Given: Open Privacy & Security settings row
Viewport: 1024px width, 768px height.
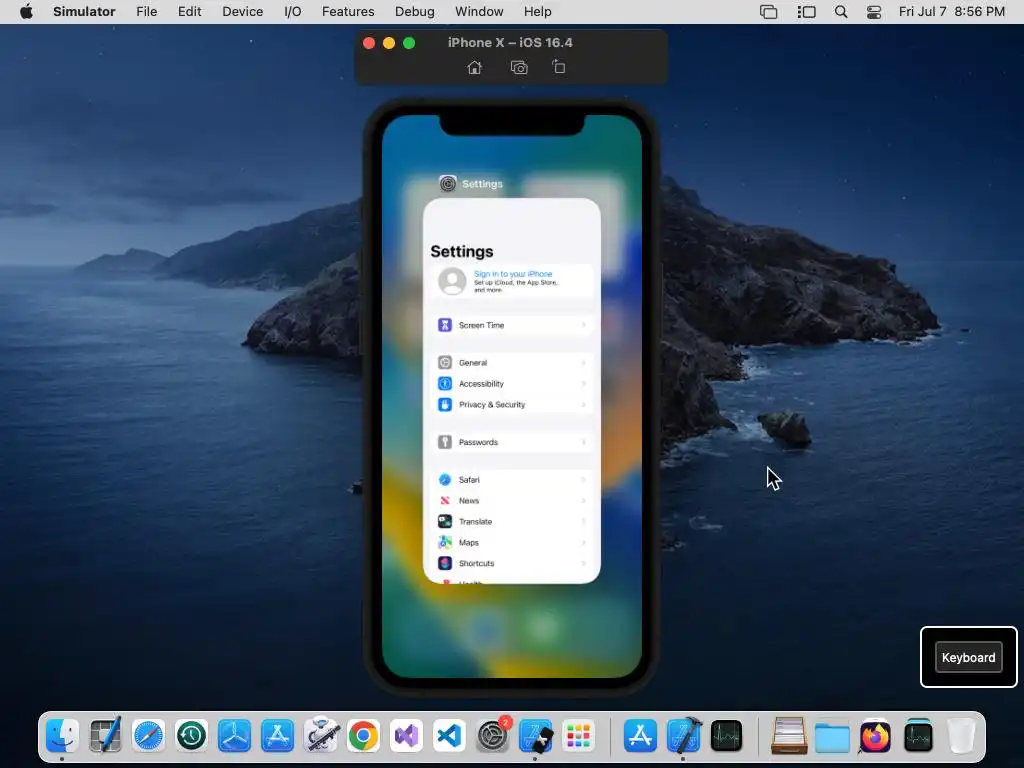Looking at the screenshot, I should (511, 404).
